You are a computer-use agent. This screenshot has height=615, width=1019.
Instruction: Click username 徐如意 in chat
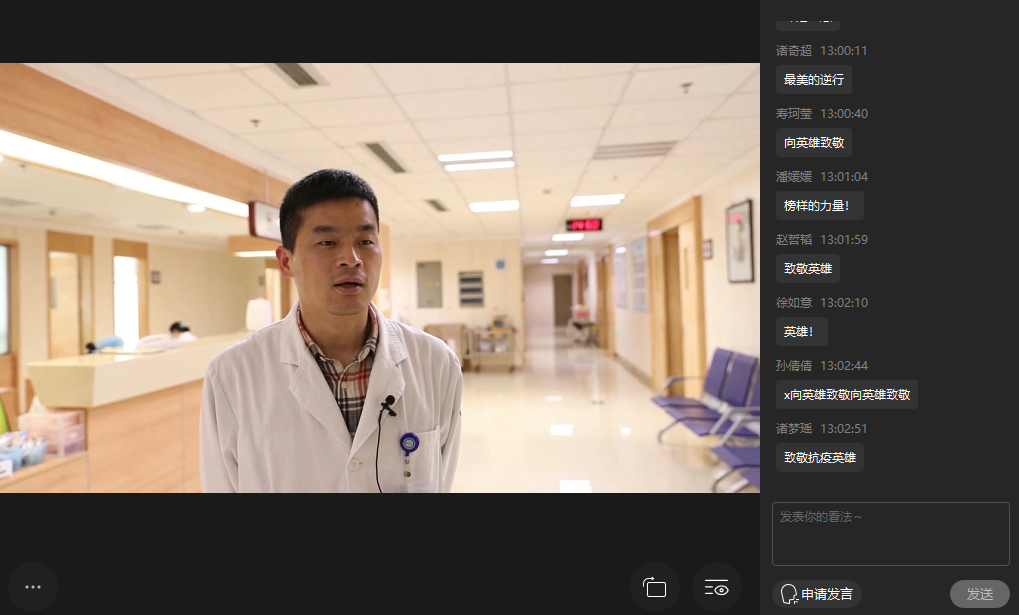tap(794, 302)
